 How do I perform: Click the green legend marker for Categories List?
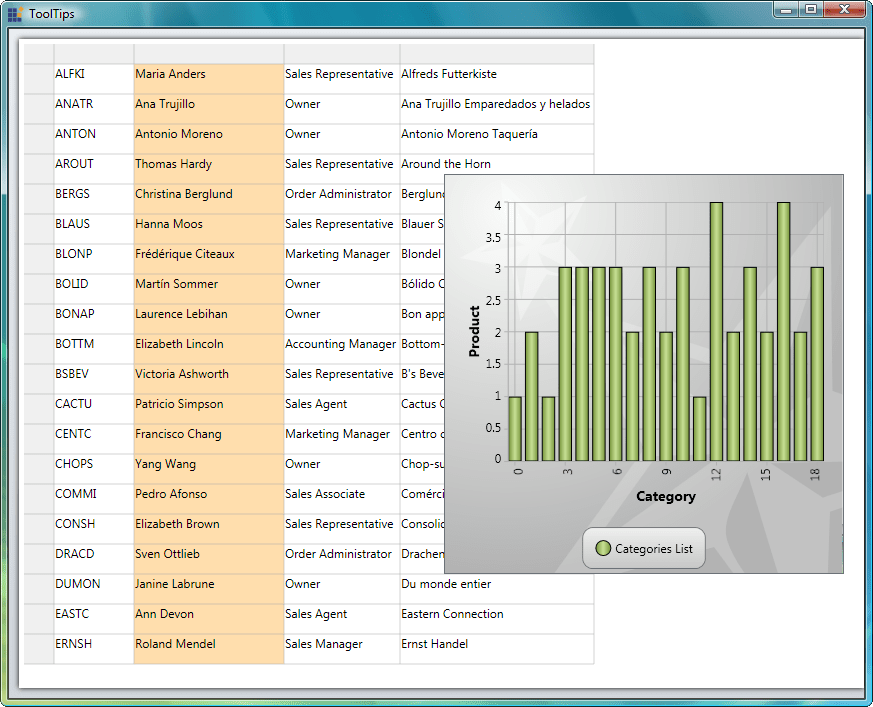coord(603,548)
